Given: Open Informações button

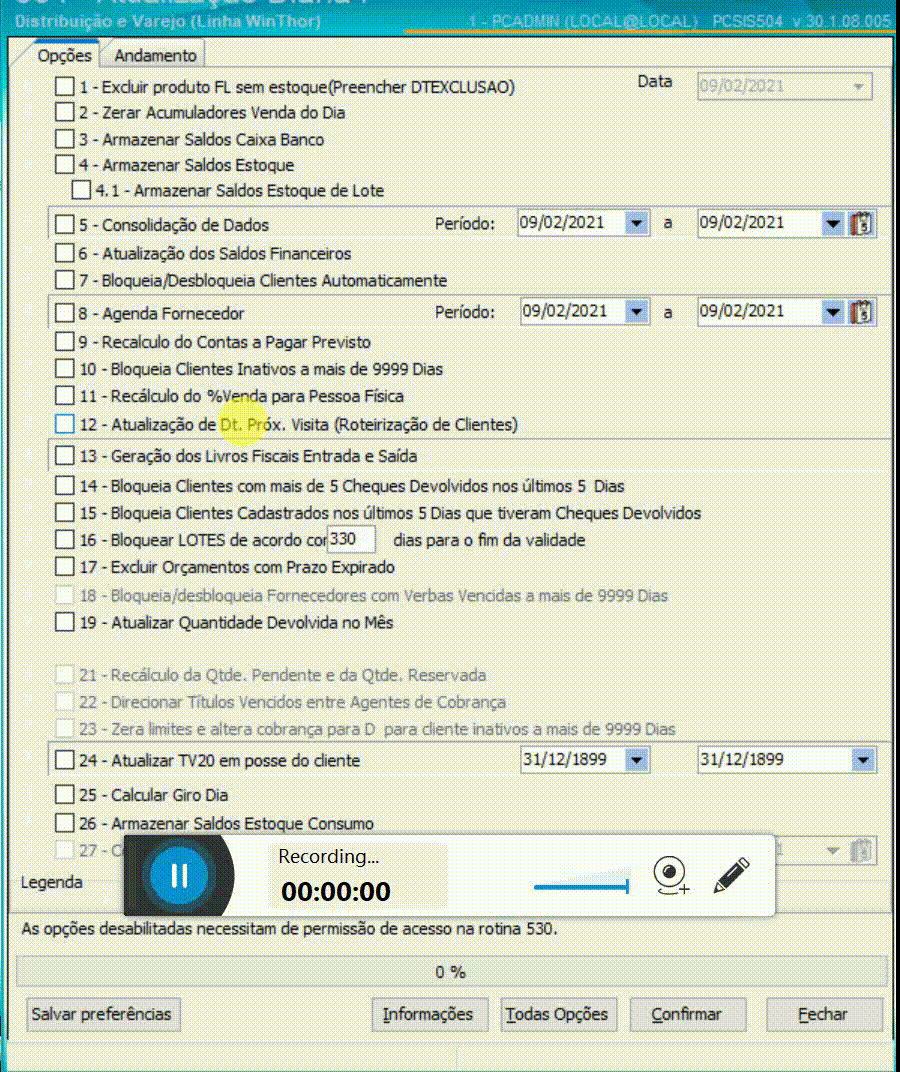Looking at the screenshot, I should click(428, 1014).
